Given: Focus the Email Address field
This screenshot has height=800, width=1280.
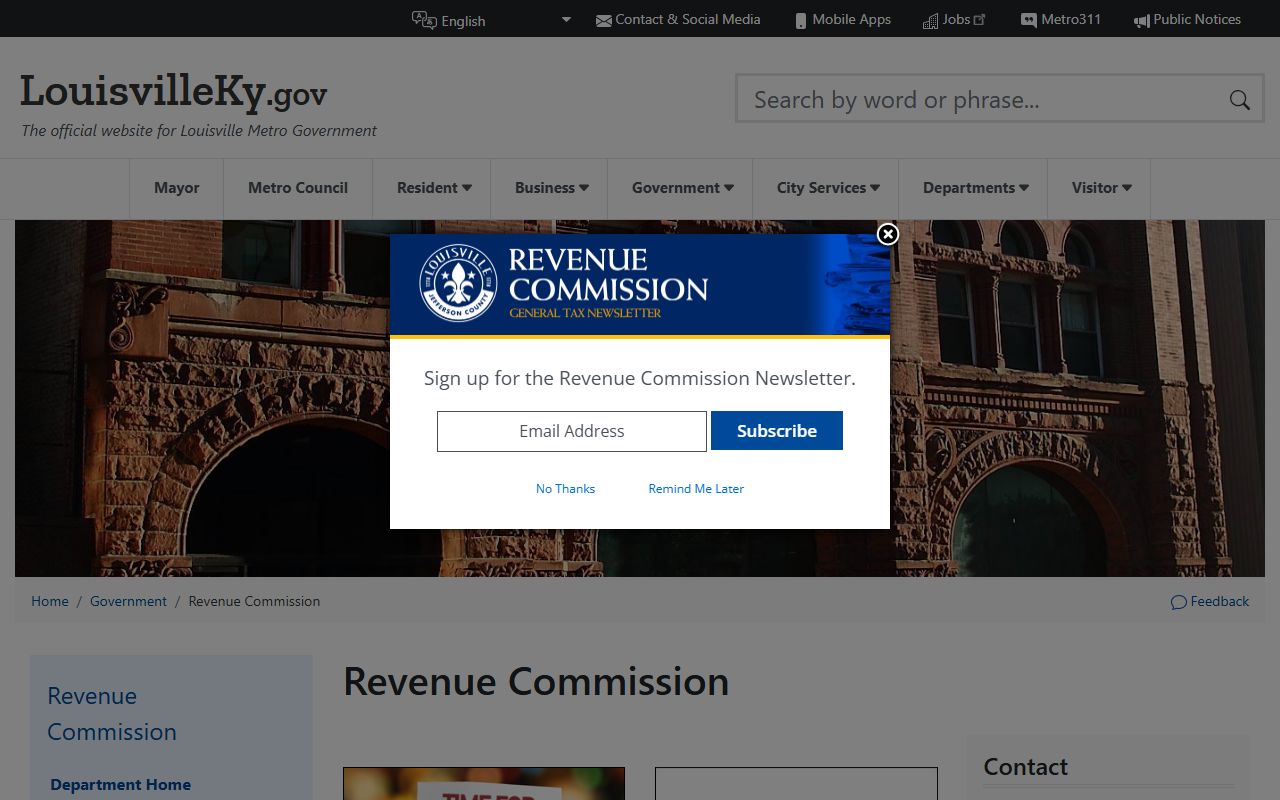Looking at the screenshot, I should tap(572, 431).
